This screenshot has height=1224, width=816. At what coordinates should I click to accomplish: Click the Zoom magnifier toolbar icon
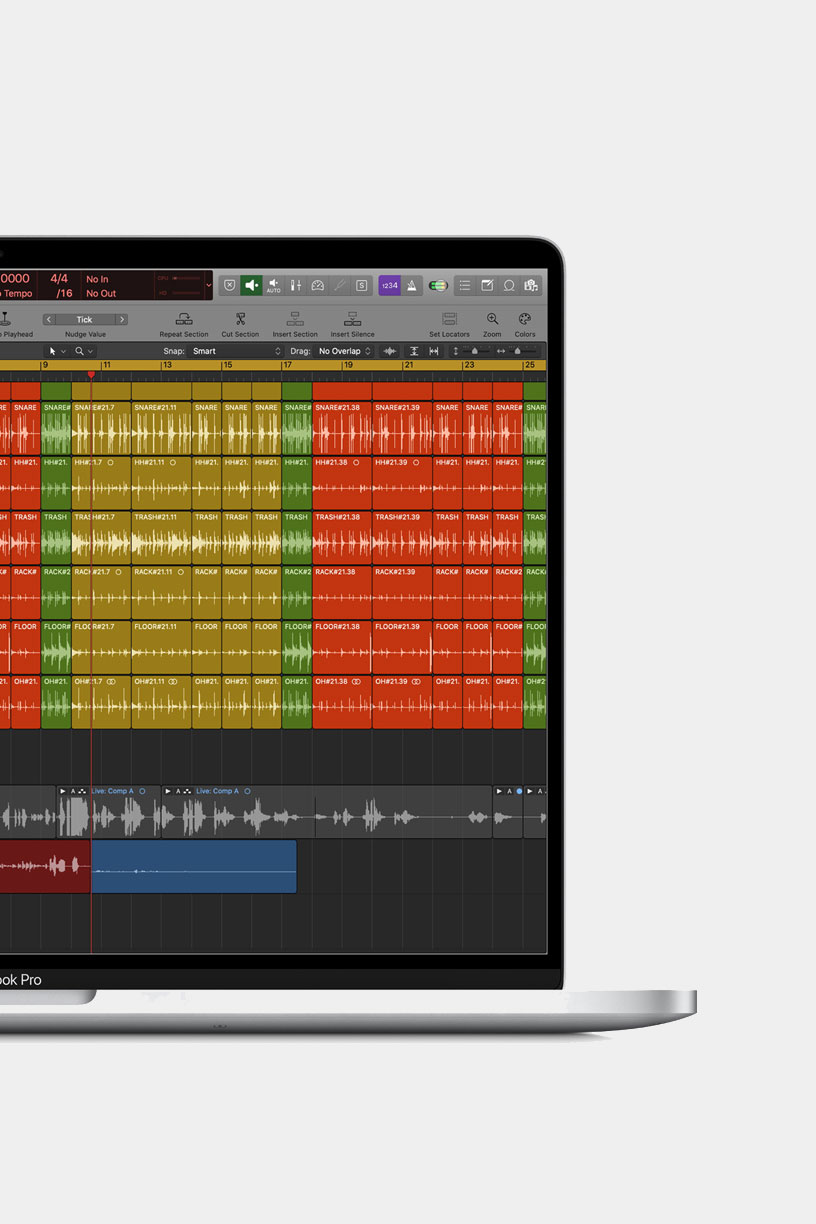coord(492,319)
